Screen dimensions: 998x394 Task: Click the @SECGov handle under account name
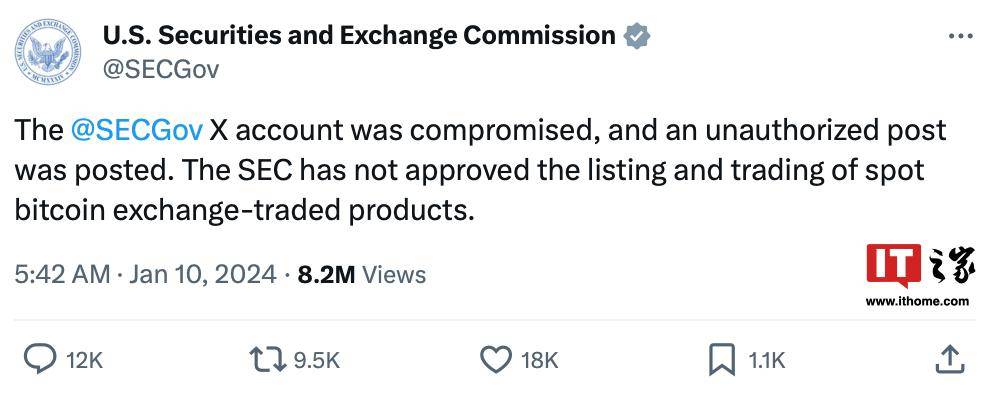[x=160, y=69]
